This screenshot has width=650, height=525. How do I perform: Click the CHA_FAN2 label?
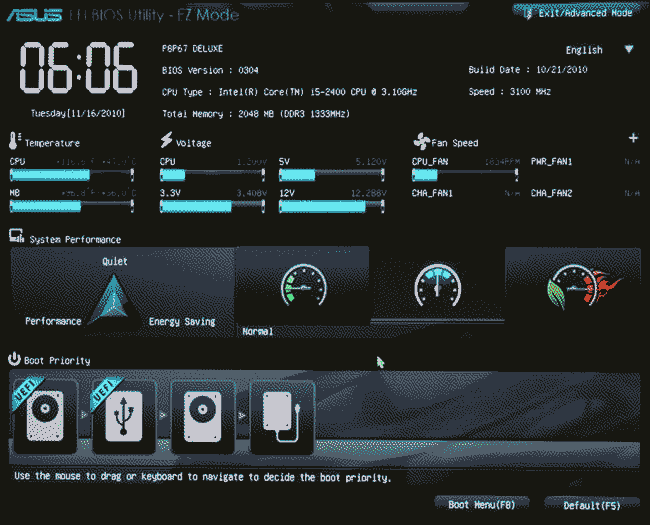(551, 193)
